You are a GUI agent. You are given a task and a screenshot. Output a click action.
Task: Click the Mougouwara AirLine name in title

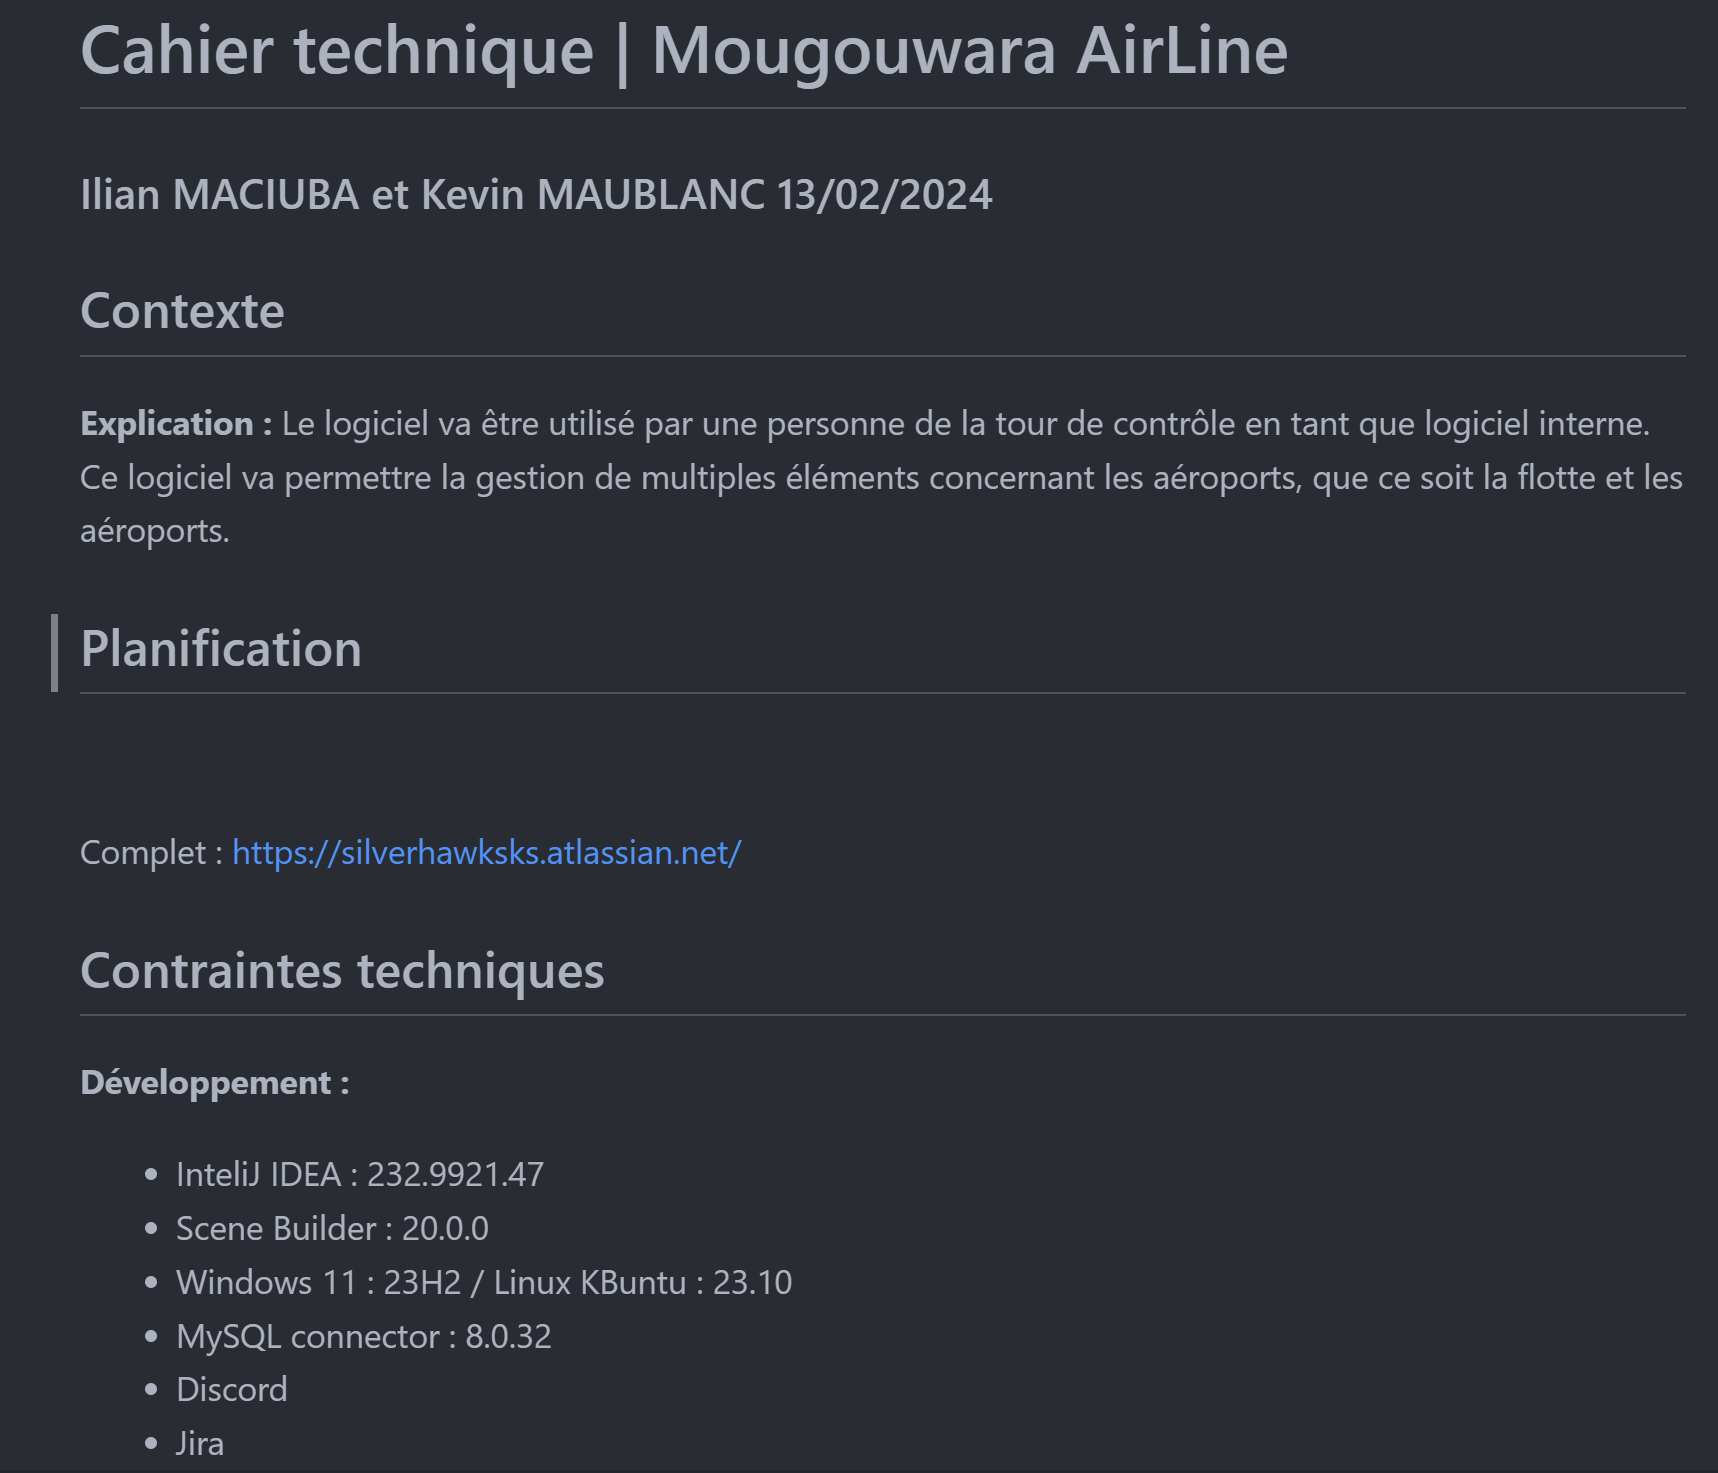pos(969,51)
